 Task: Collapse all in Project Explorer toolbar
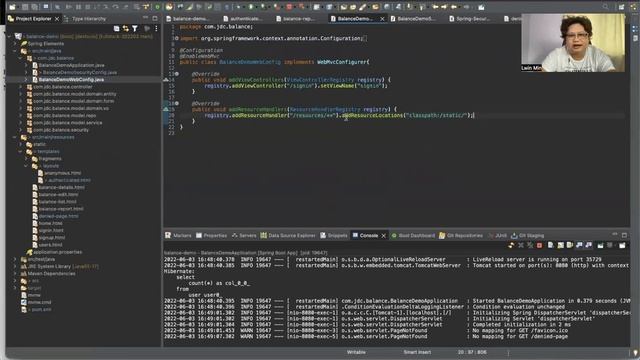[117, 29]
